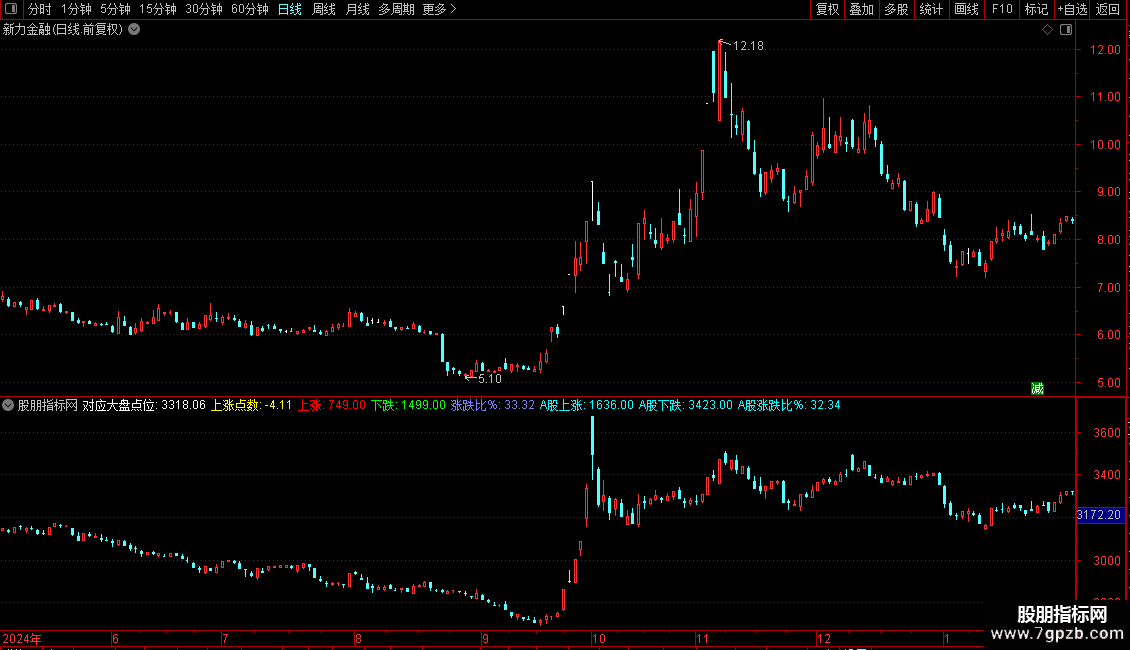Click the 下跌 1499.00 readout

click(x=409, y=405)
